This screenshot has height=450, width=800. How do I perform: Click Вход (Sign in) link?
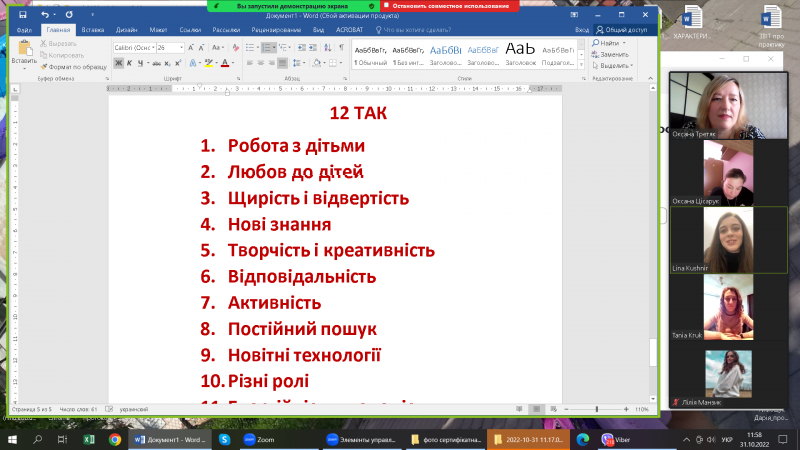(x=582, y=30)
